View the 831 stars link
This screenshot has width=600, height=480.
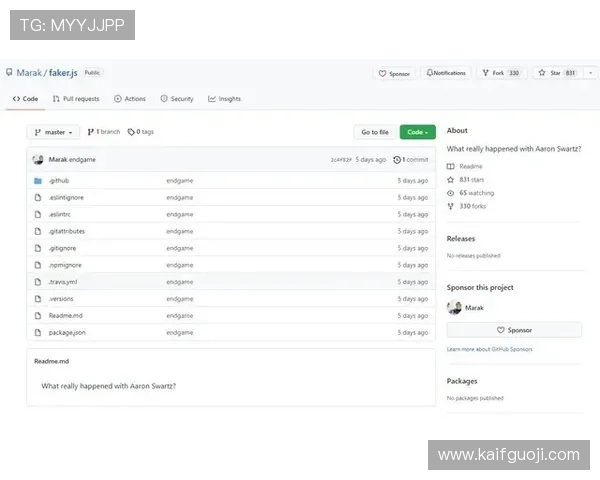(x=471, y=180)
